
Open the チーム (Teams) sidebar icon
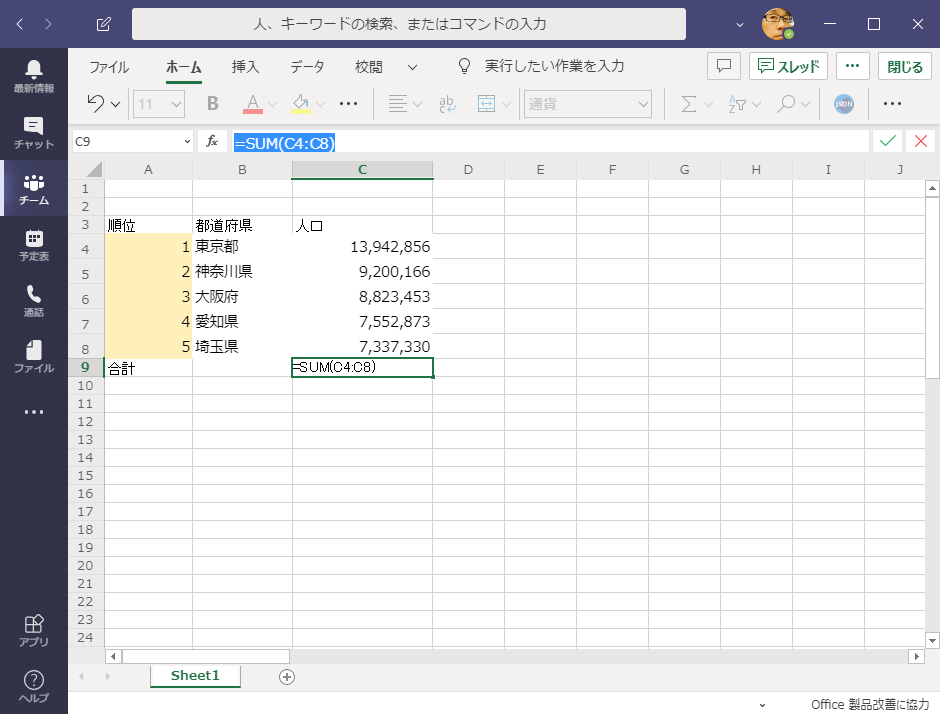[34, 189]
